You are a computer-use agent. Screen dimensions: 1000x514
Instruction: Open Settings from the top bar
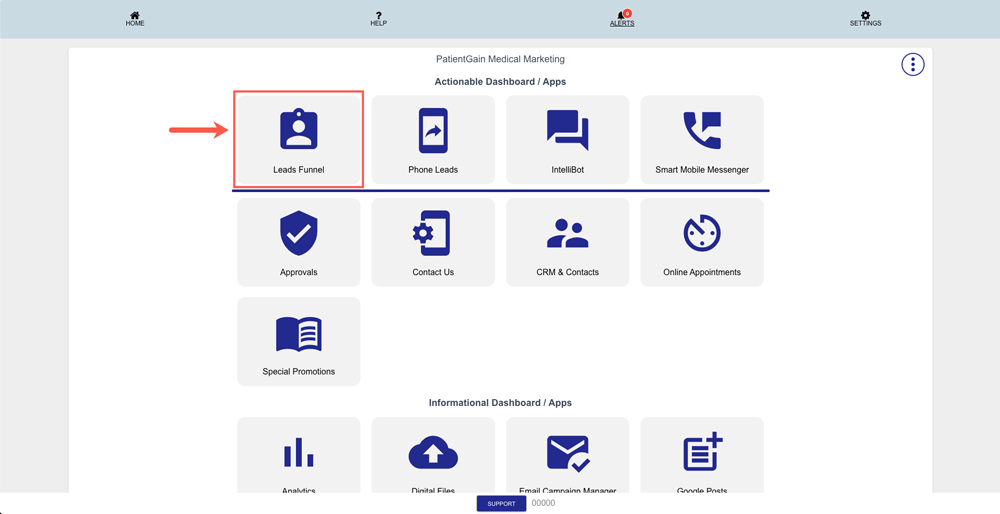(865, 18)
